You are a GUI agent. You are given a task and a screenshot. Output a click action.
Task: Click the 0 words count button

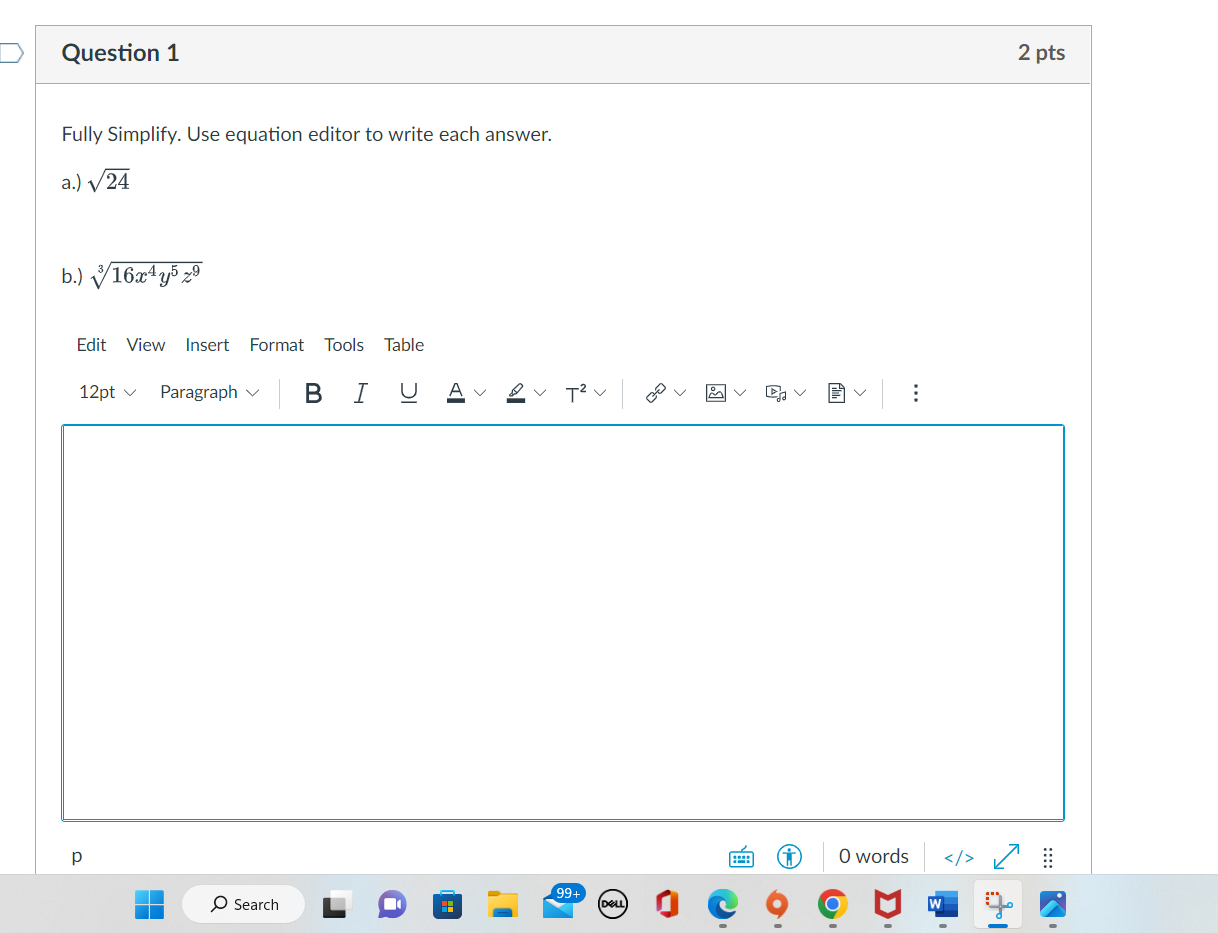[x=874, y=857]
